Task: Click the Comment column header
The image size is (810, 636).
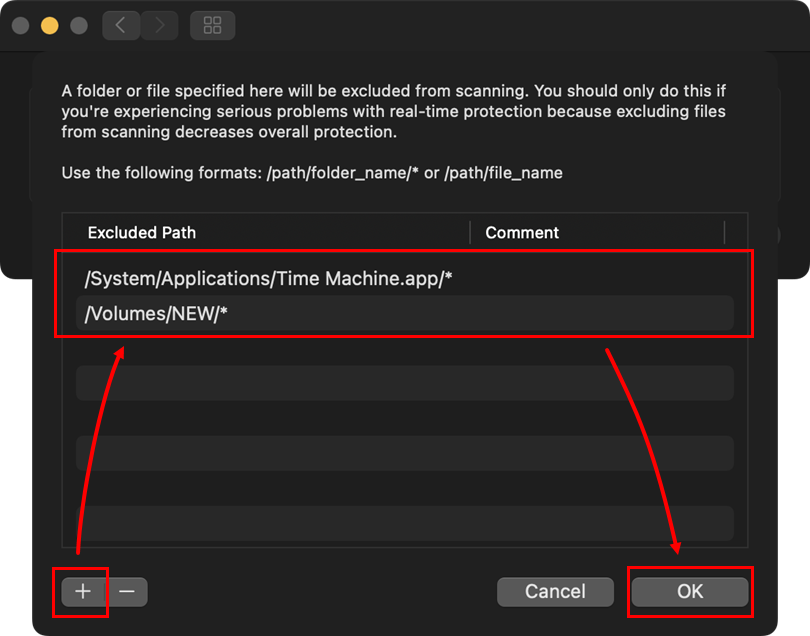Action: [522, 233]
